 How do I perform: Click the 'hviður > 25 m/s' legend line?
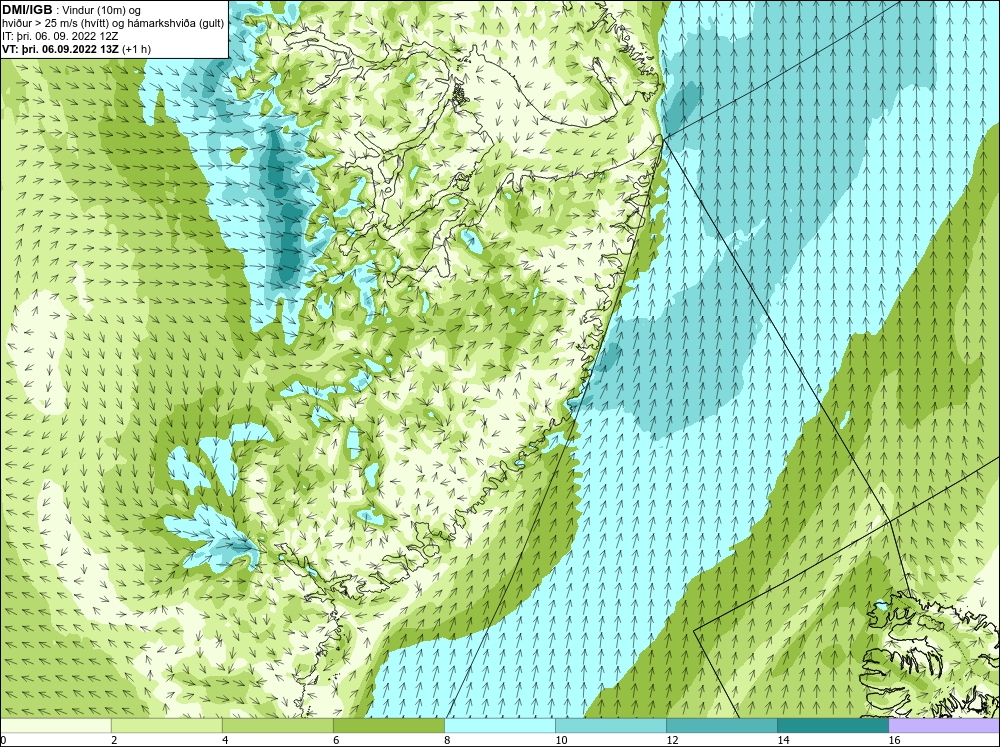(113, 23)
